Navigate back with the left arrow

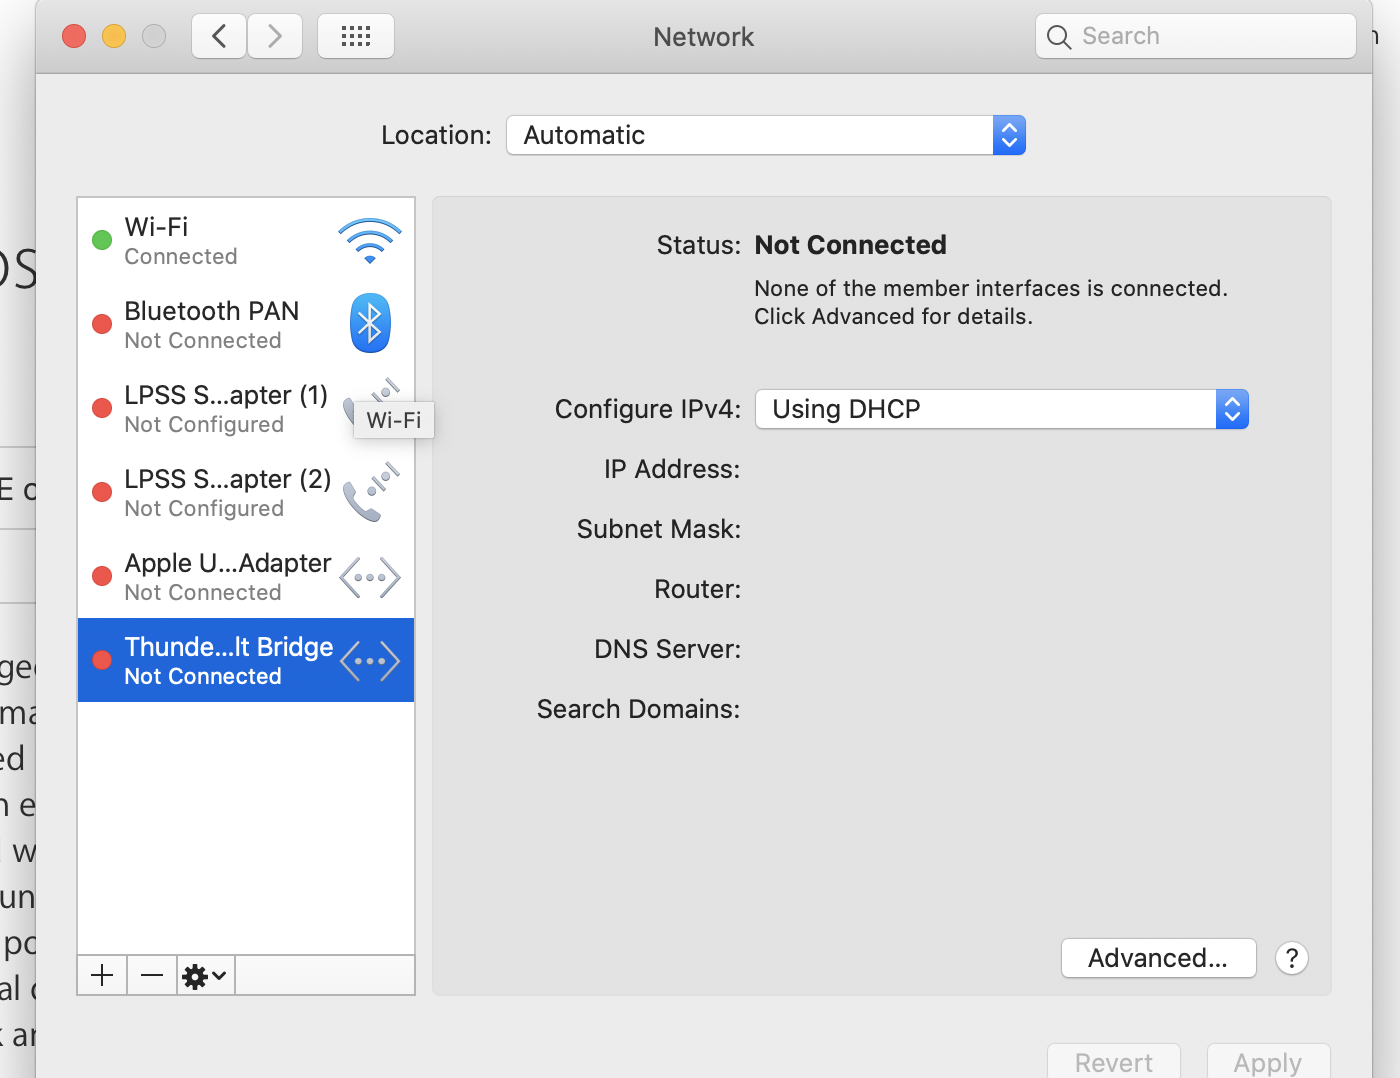point(219,35)
